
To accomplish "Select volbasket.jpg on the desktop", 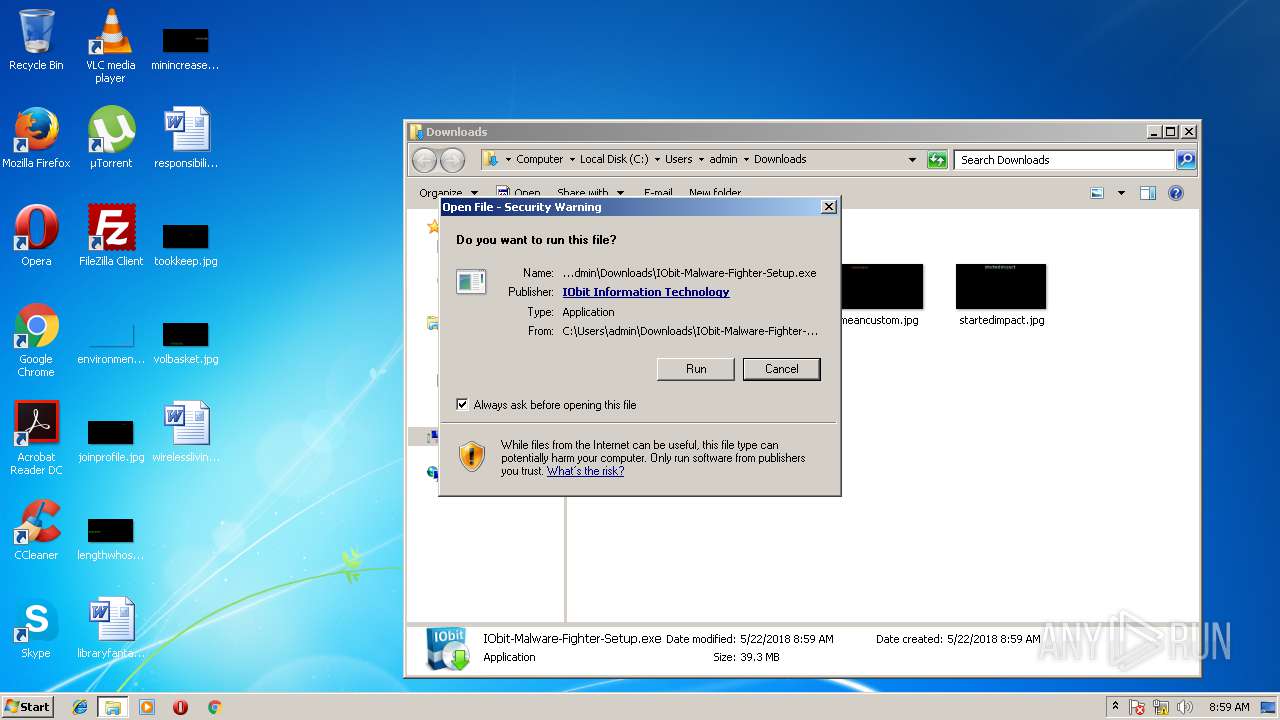I will (186, 343).
